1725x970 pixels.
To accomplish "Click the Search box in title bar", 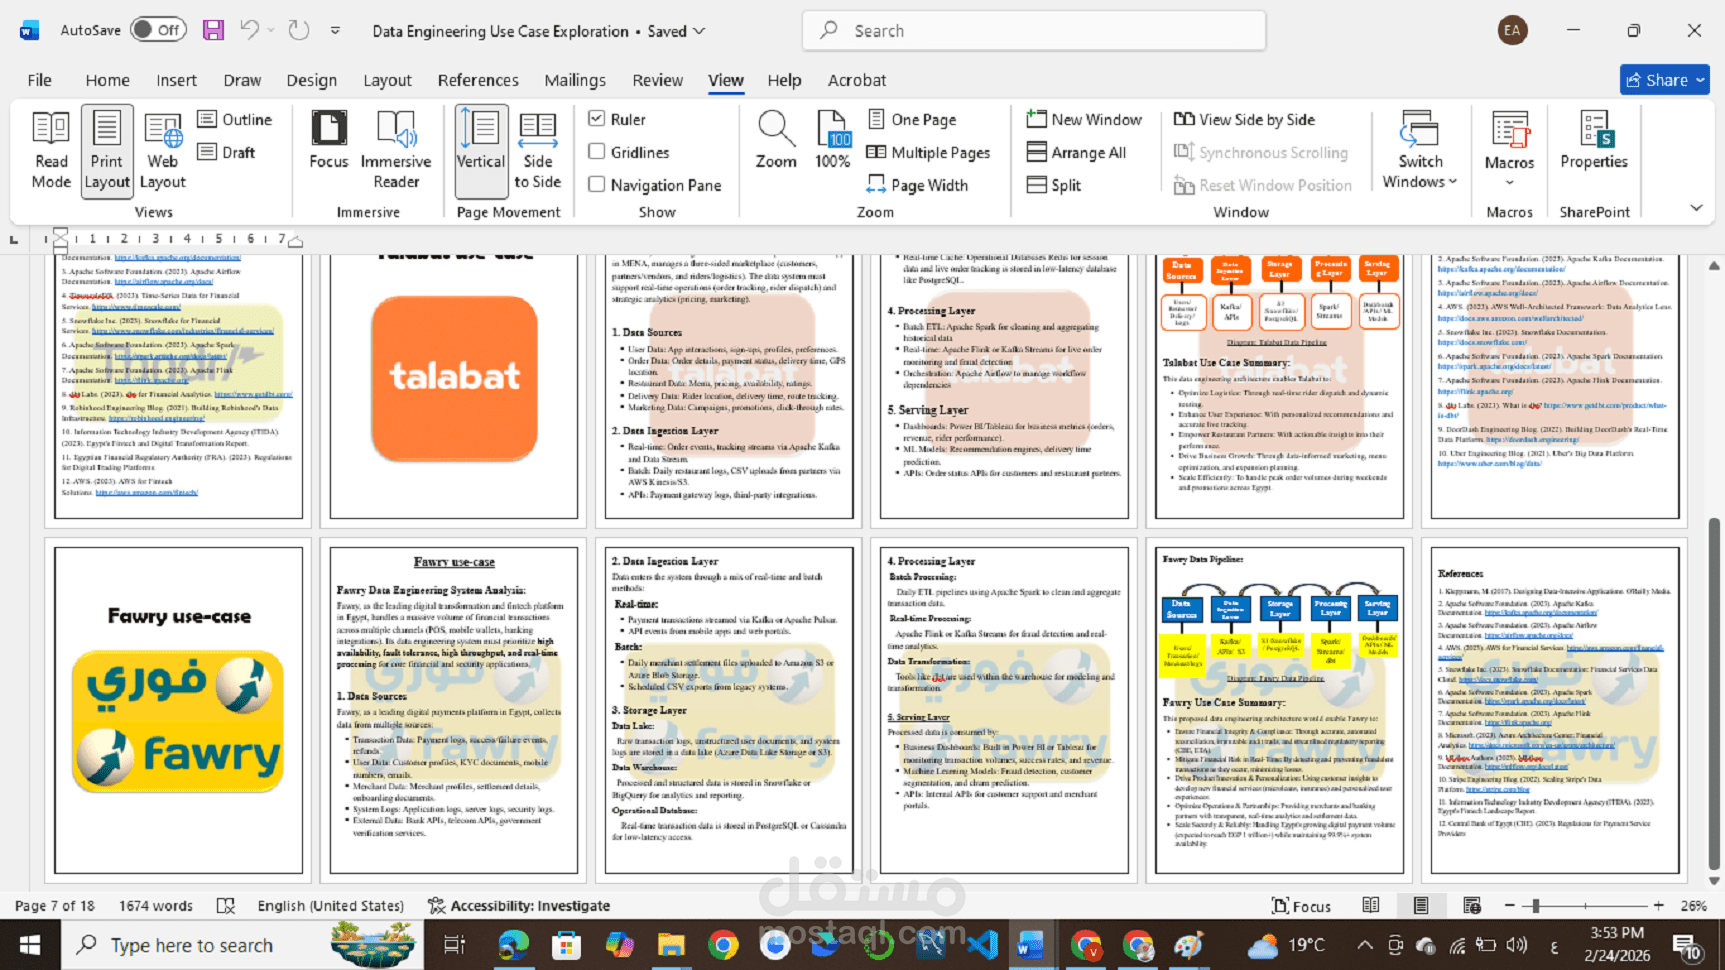I will tap(1034, 31).
